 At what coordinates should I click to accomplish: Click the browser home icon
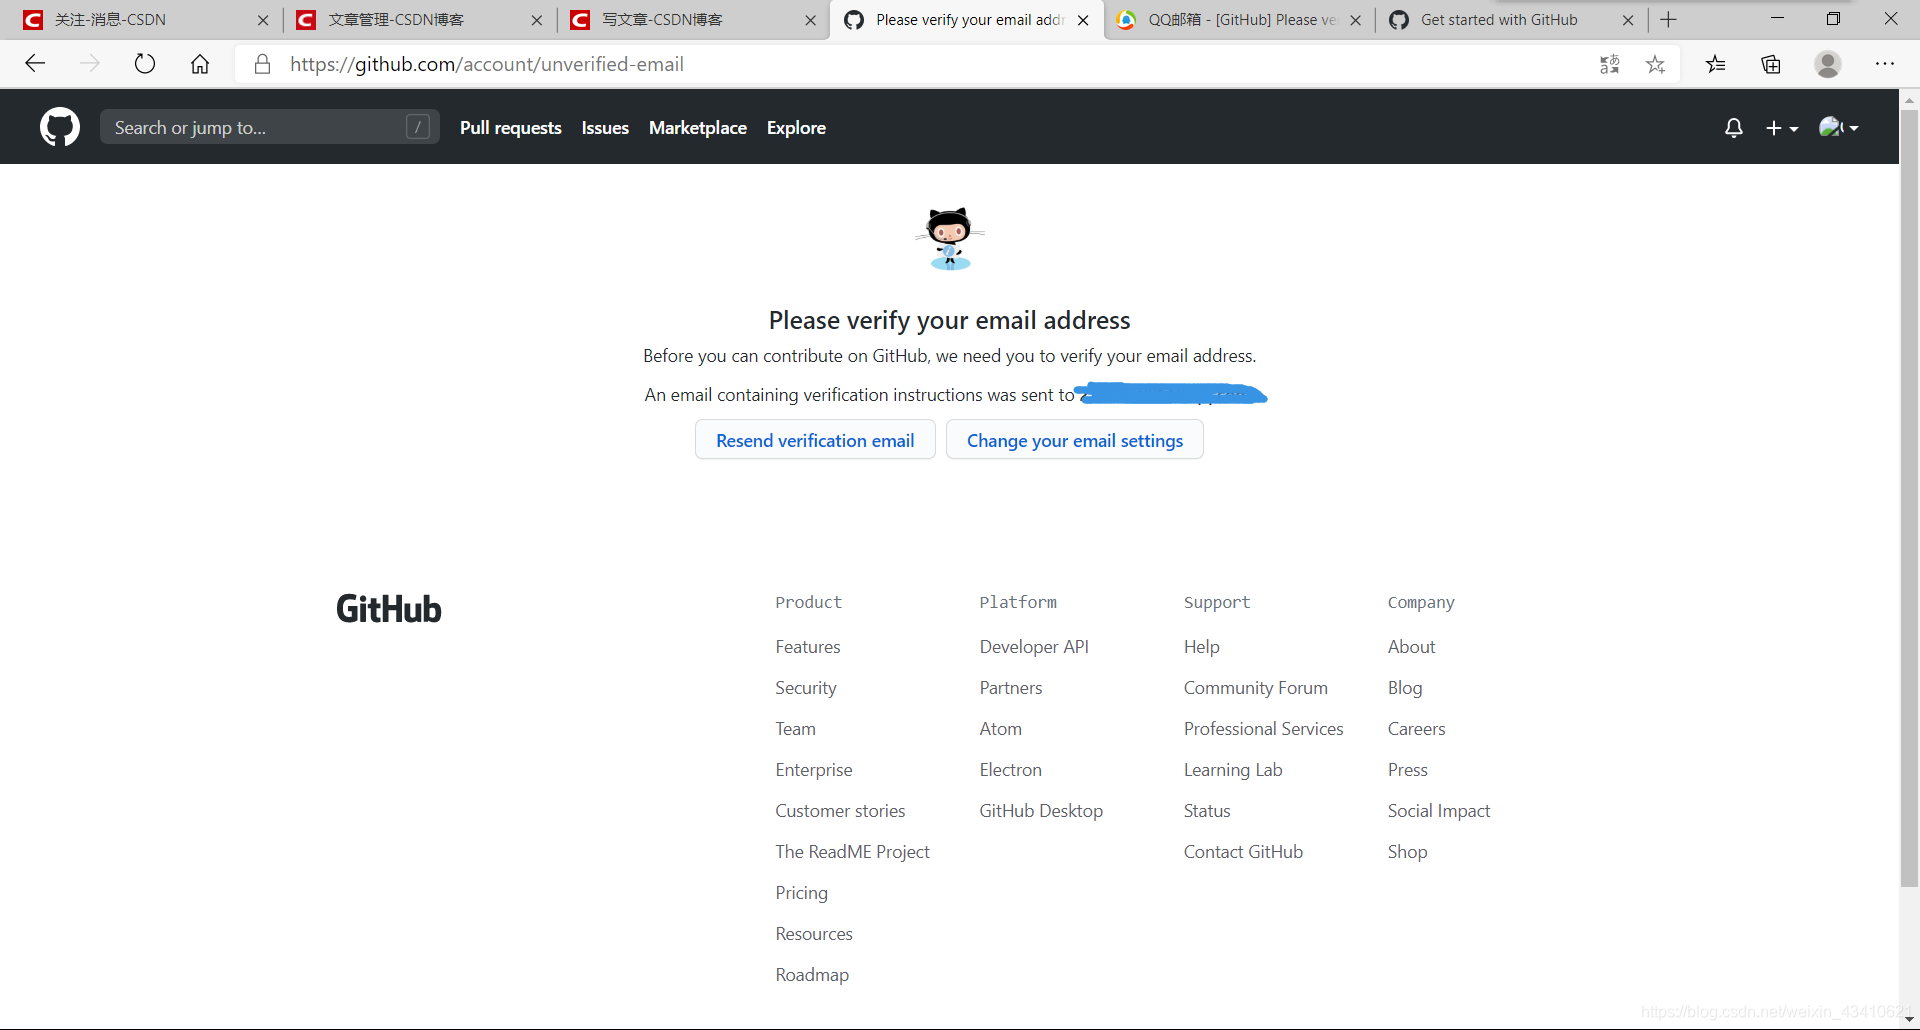tap(200, 64)
